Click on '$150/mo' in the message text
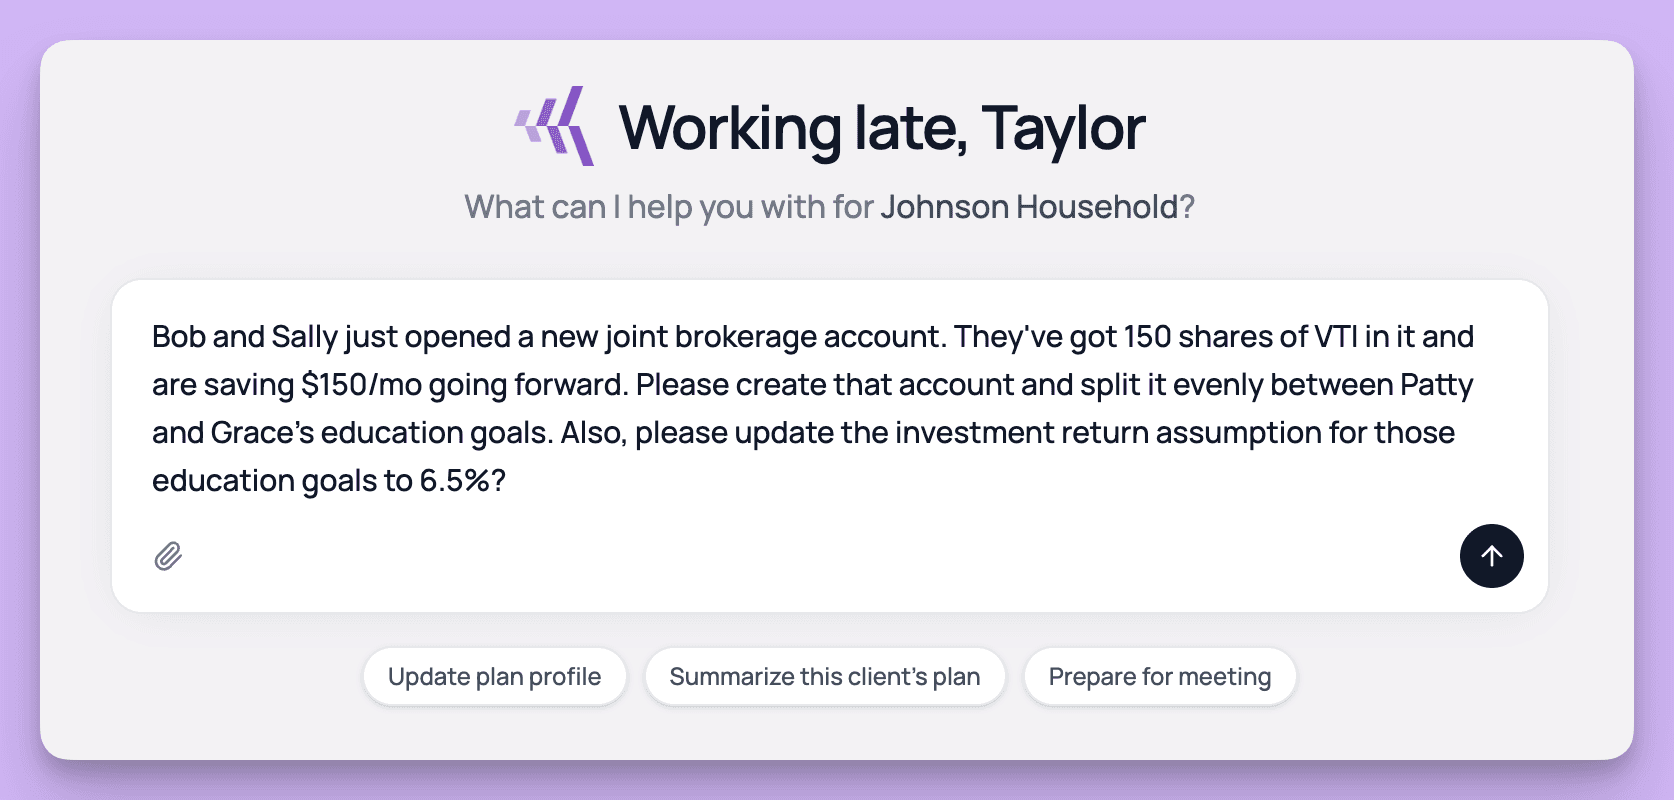 361,385
